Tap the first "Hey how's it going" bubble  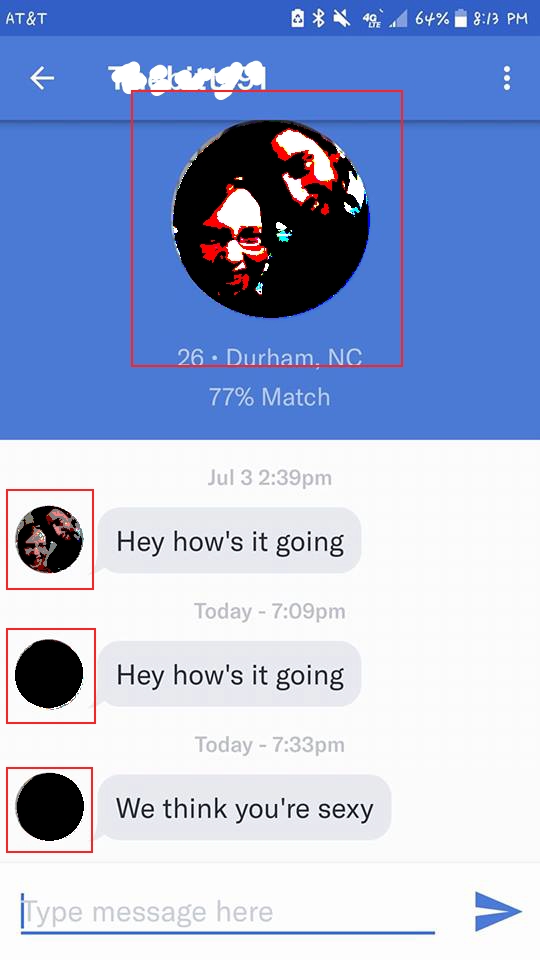pos(230,541)
